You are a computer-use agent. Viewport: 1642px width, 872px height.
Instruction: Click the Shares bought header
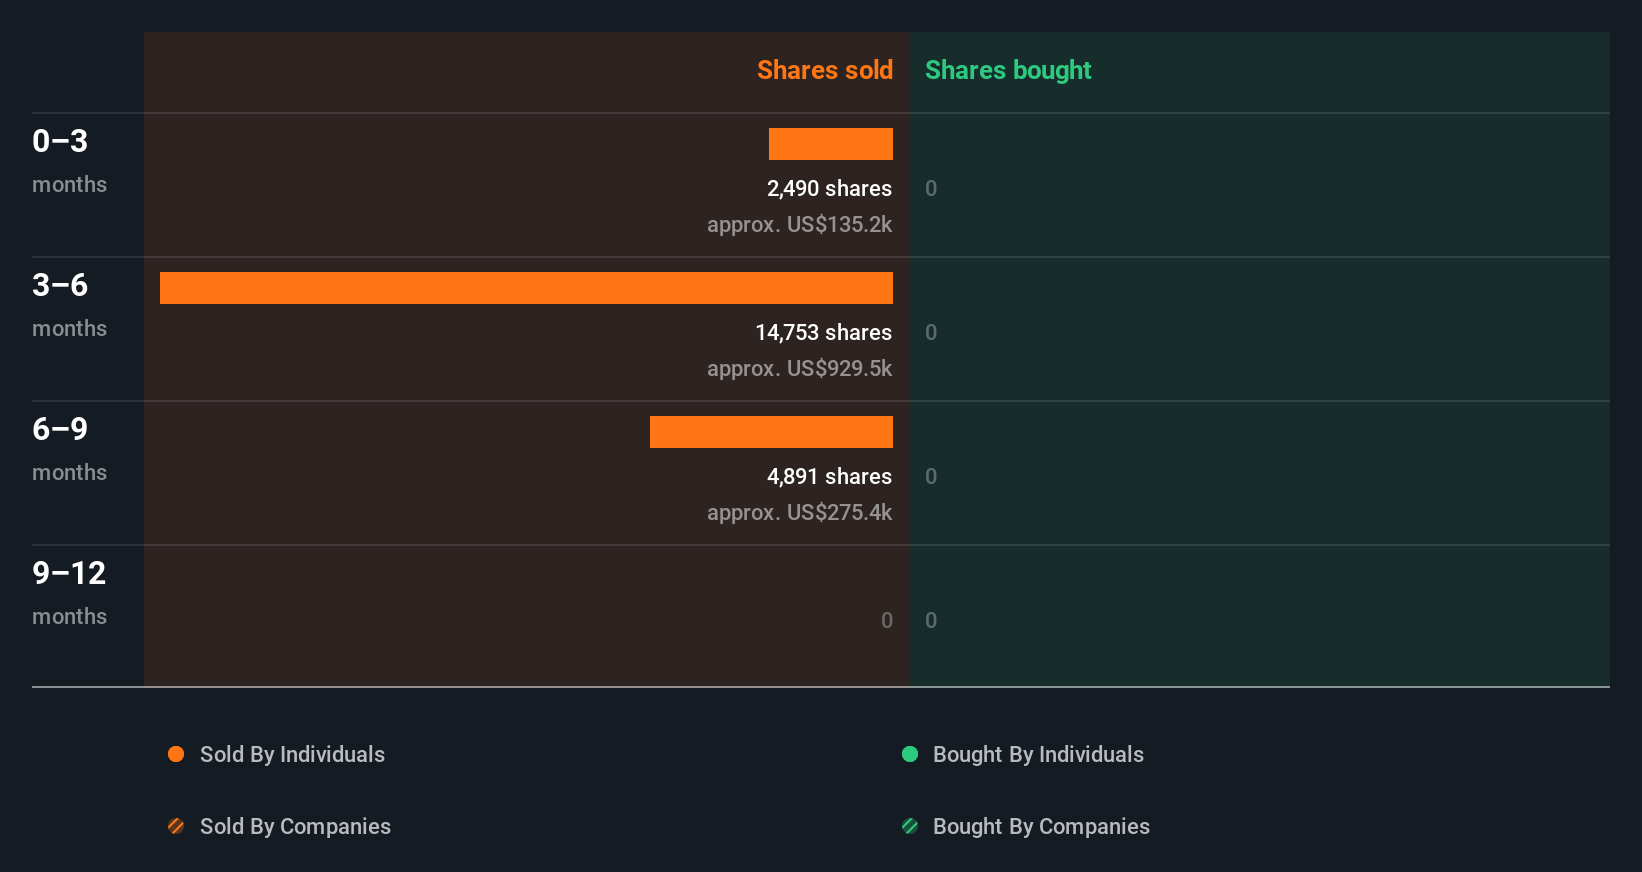coord(1008,70)
